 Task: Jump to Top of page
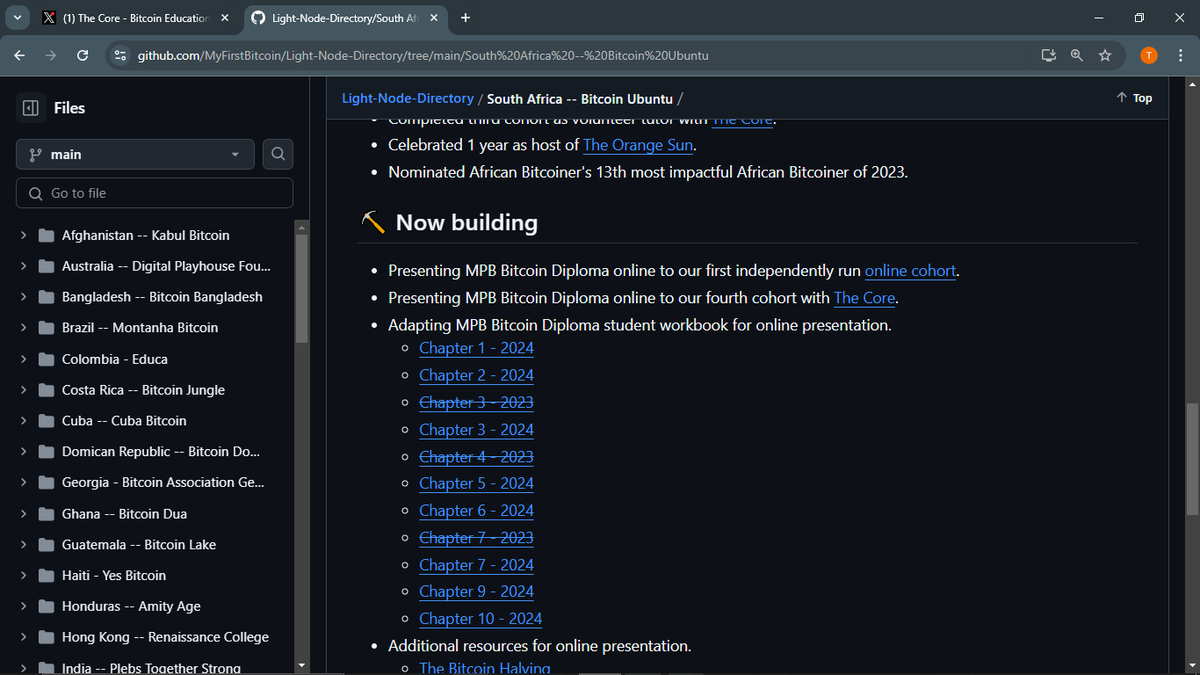(1134, 98)
